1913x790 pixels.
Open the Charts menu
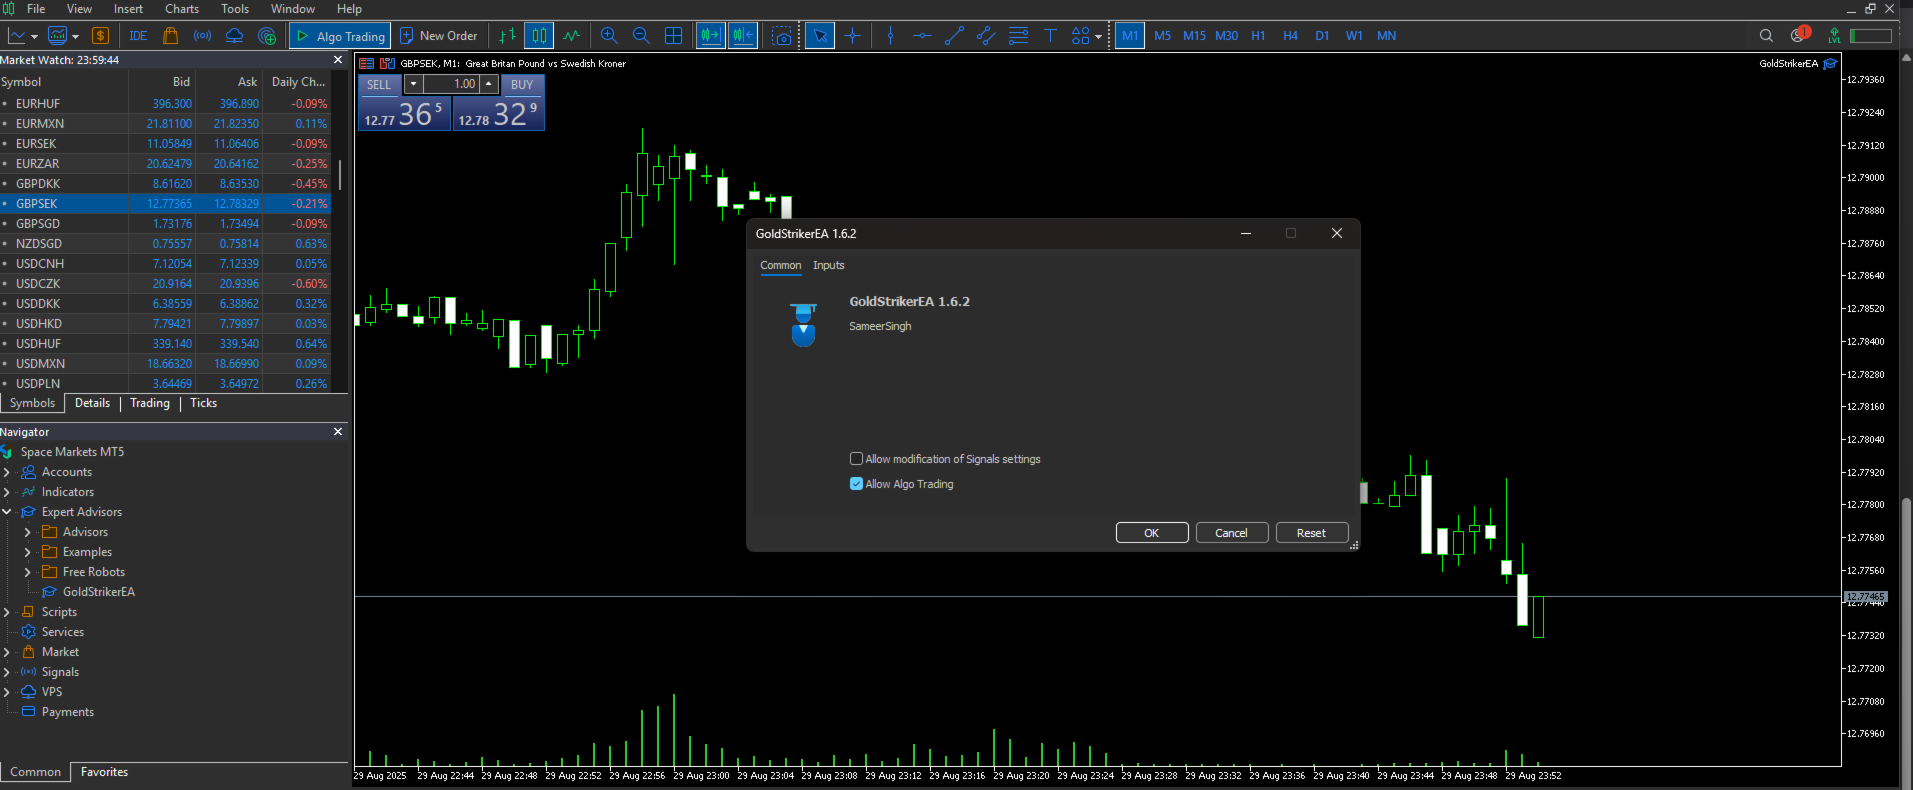point(182,9)
